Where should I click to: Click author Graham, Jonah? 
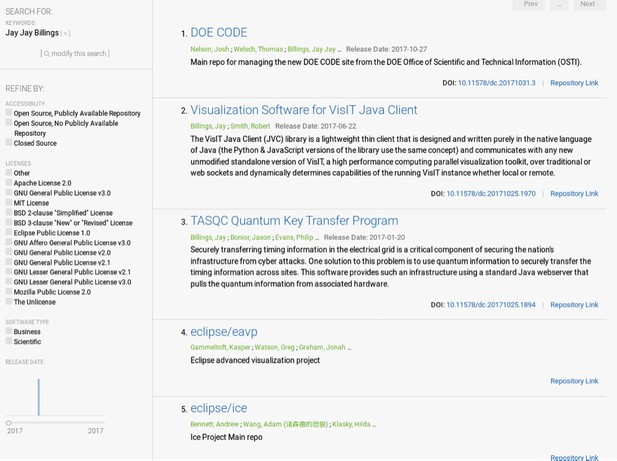[322, 347]
